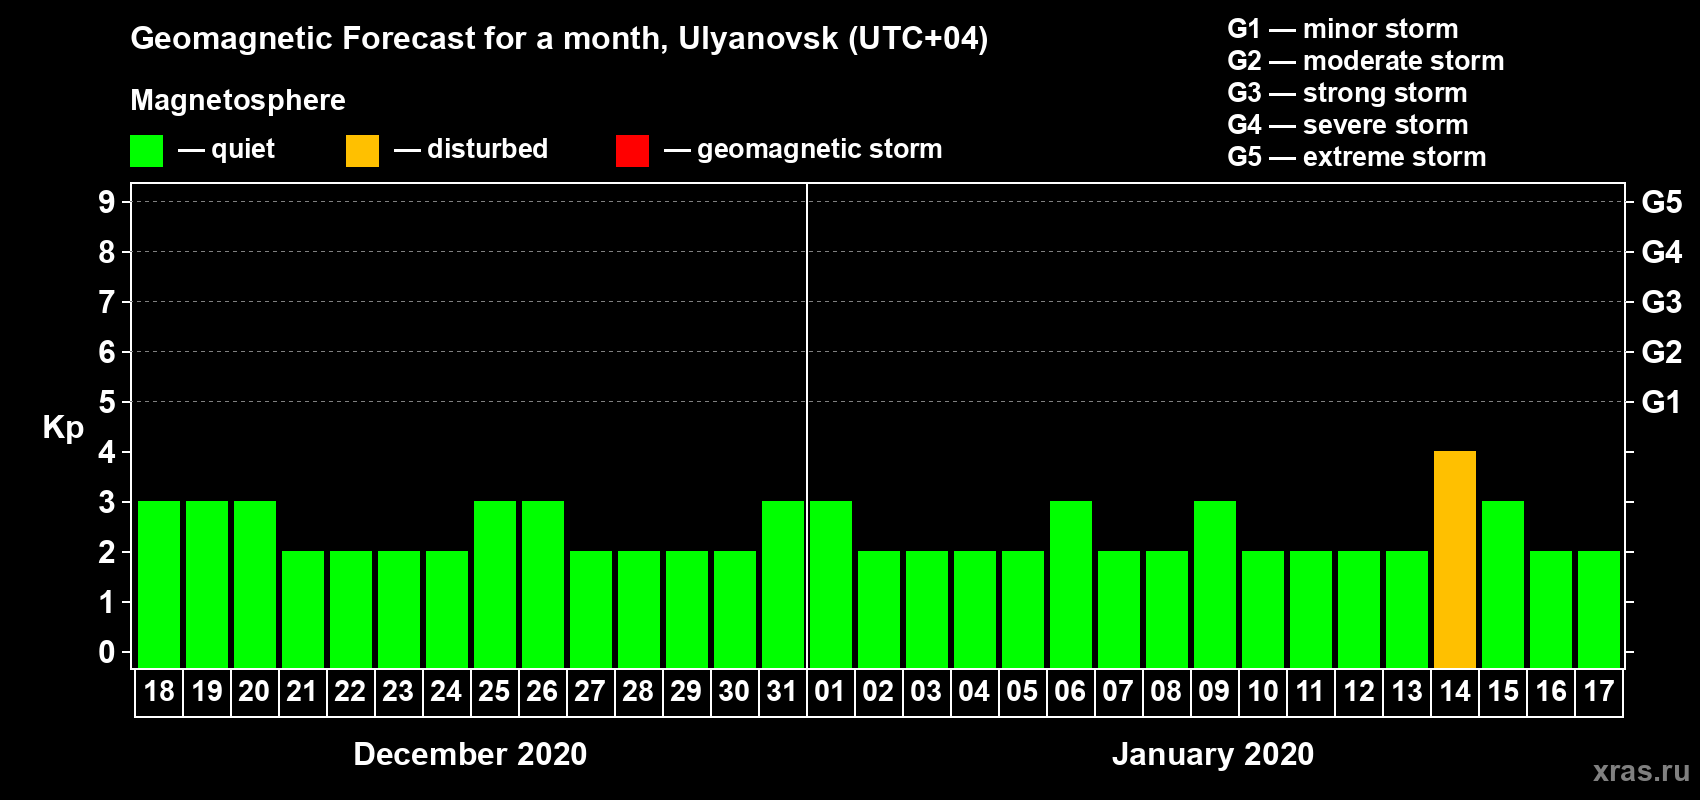This screenshot has width=1700, height=800.
Task: Click the December 2020 month label
Action: (470, 754)
